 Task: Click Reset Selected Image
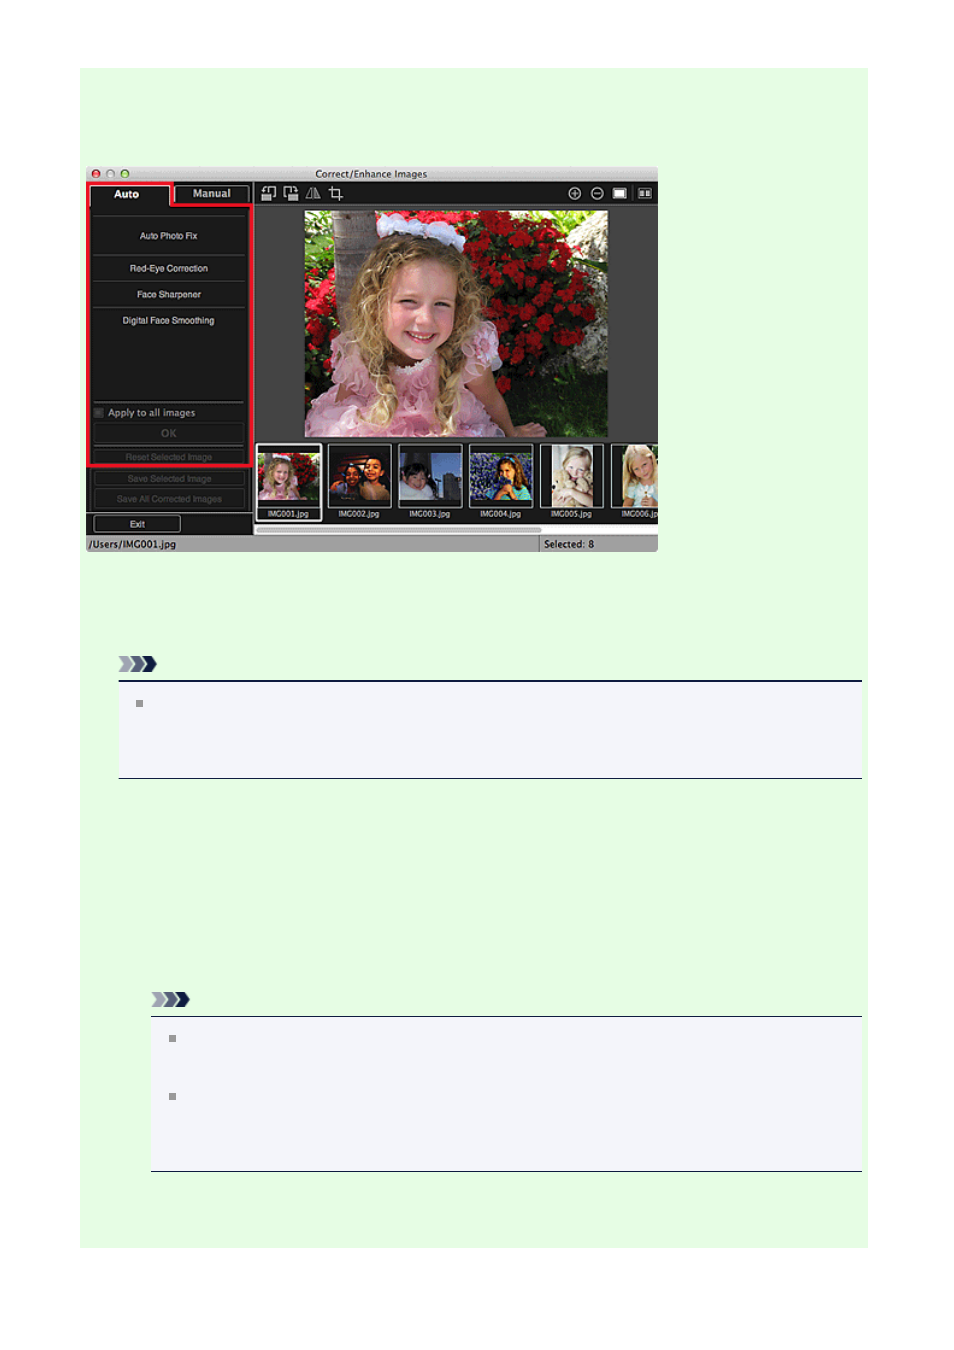(169, 457)
